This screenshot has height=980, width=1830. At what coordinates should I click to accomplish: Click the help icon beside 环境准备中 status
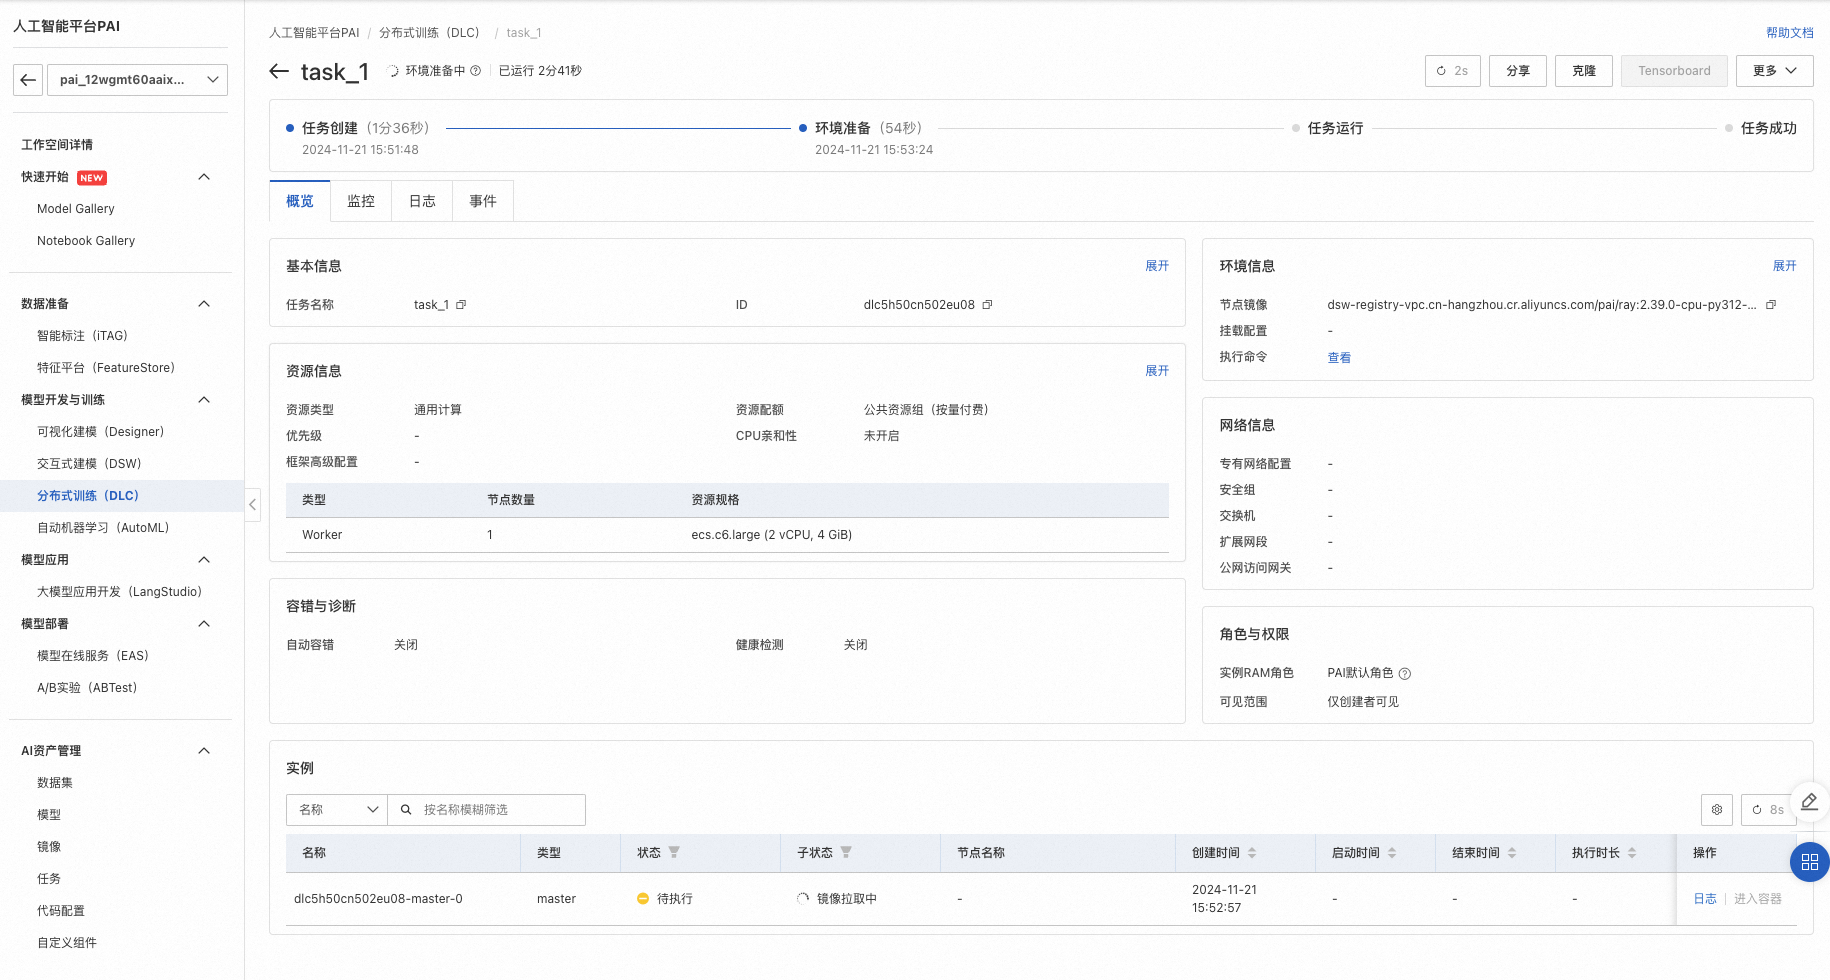point(476,71)
